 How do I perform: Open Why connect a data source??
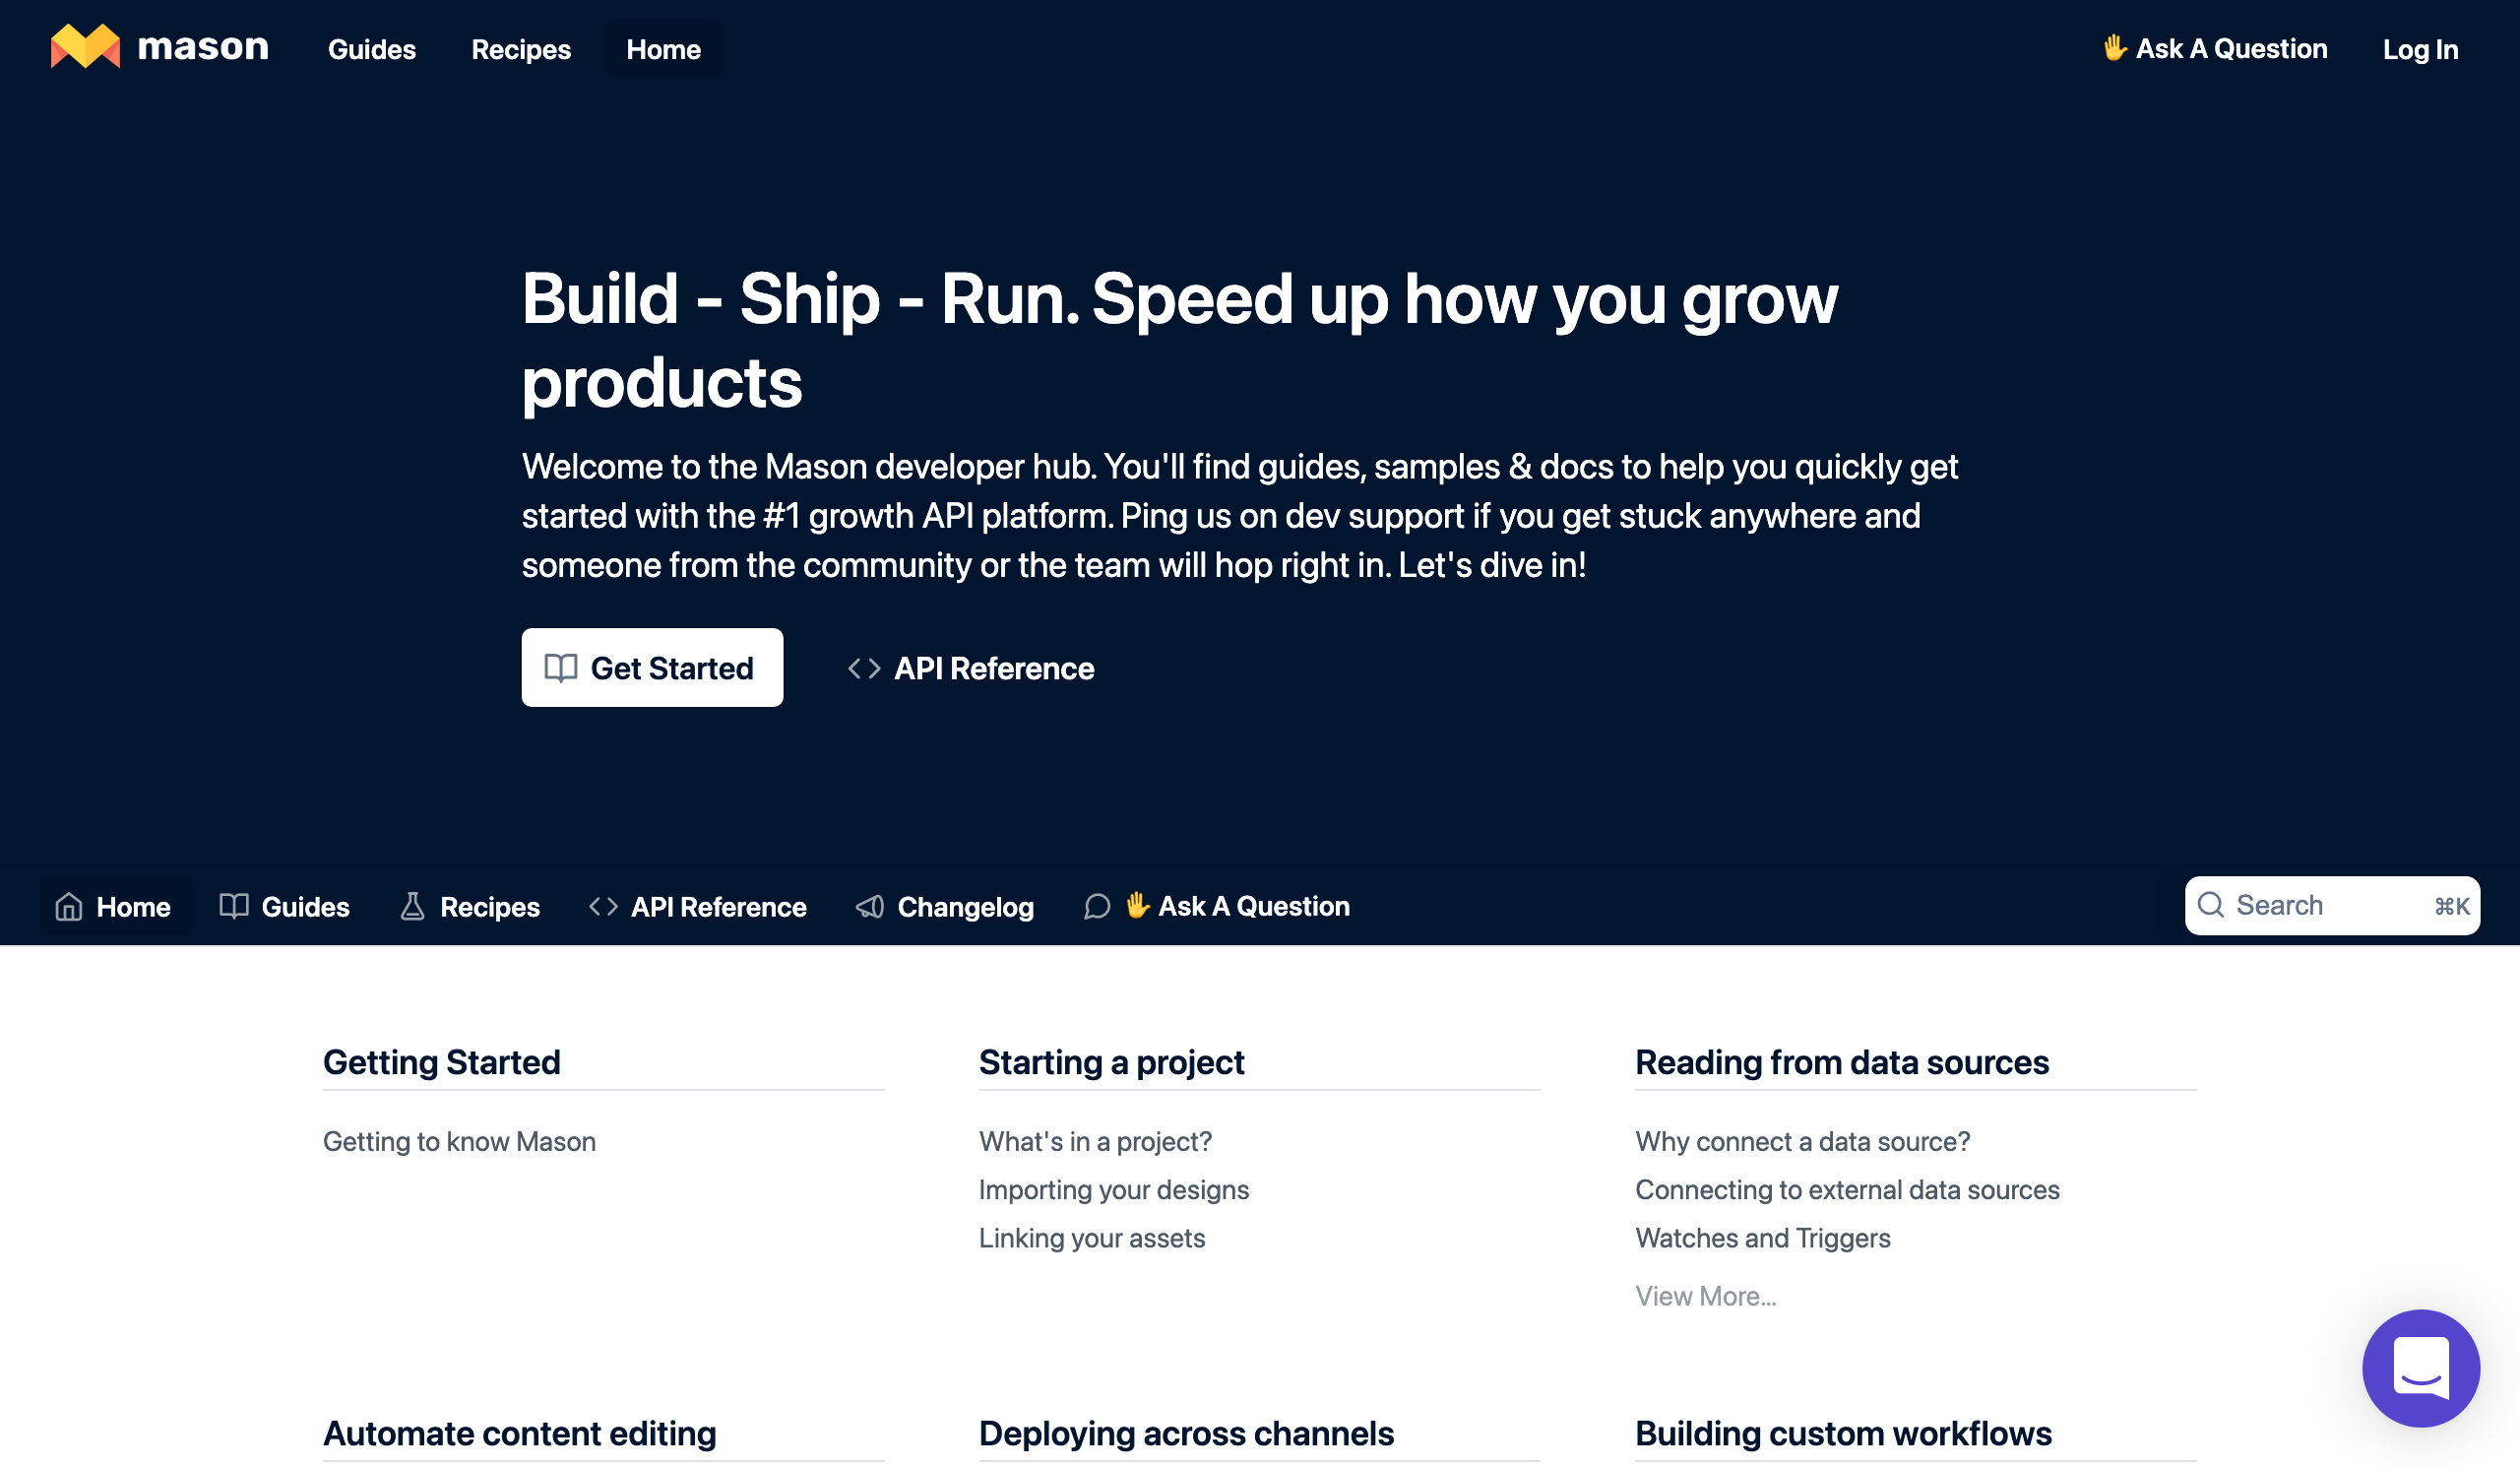coord(1802,1141)
